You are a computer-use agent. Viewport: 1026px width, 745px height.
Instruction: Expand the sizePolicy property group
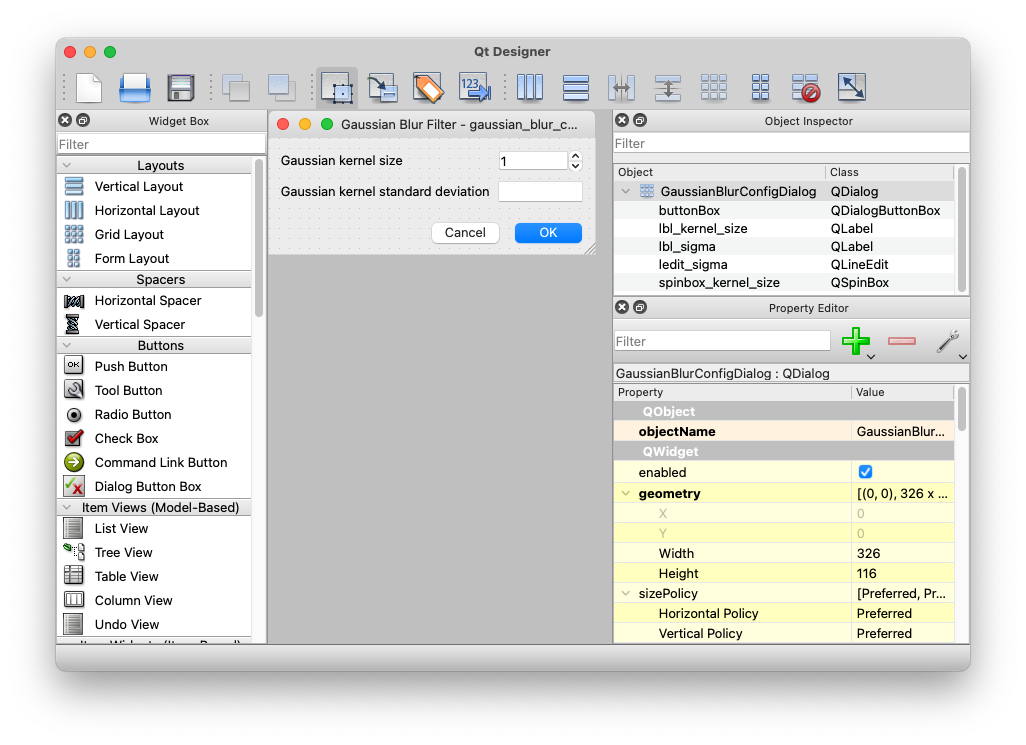626,594
